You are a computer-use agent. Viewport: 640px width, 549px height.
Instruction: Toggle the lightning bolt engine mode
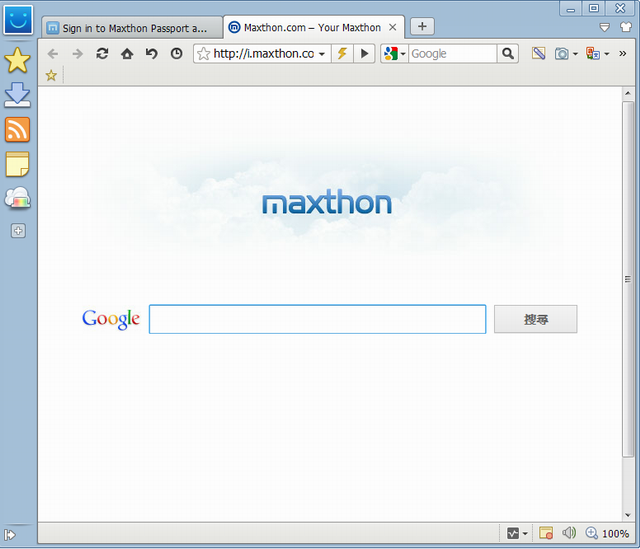point(342,53)
